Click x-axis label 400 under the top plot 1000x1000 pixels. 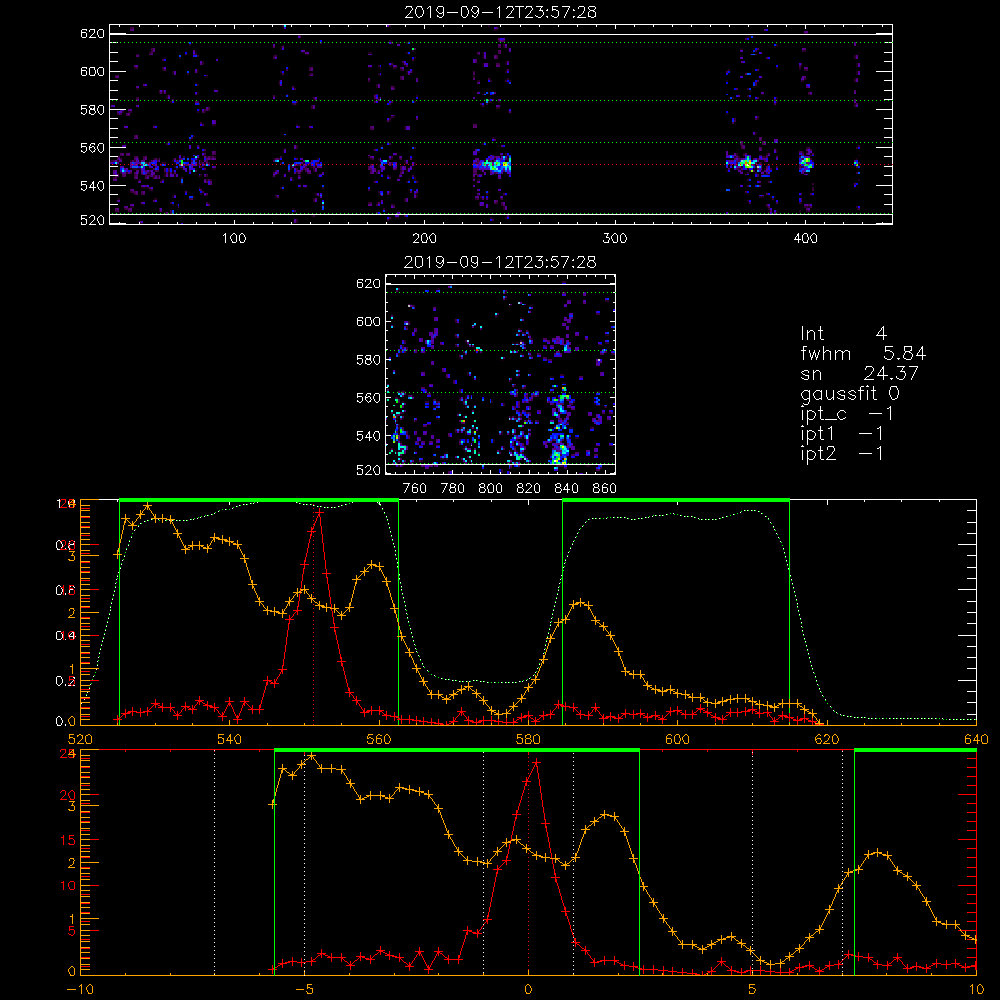pyautogui.click(x=805, y=239)
